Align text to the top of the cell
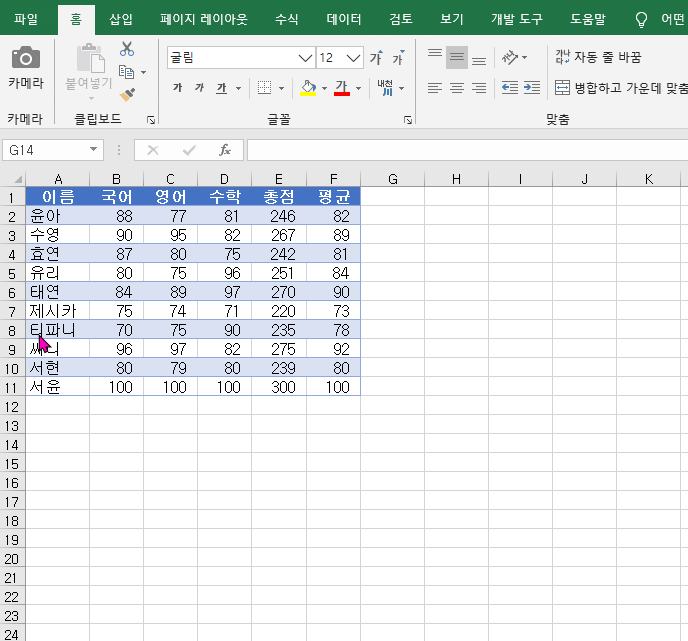 point(435,57)
